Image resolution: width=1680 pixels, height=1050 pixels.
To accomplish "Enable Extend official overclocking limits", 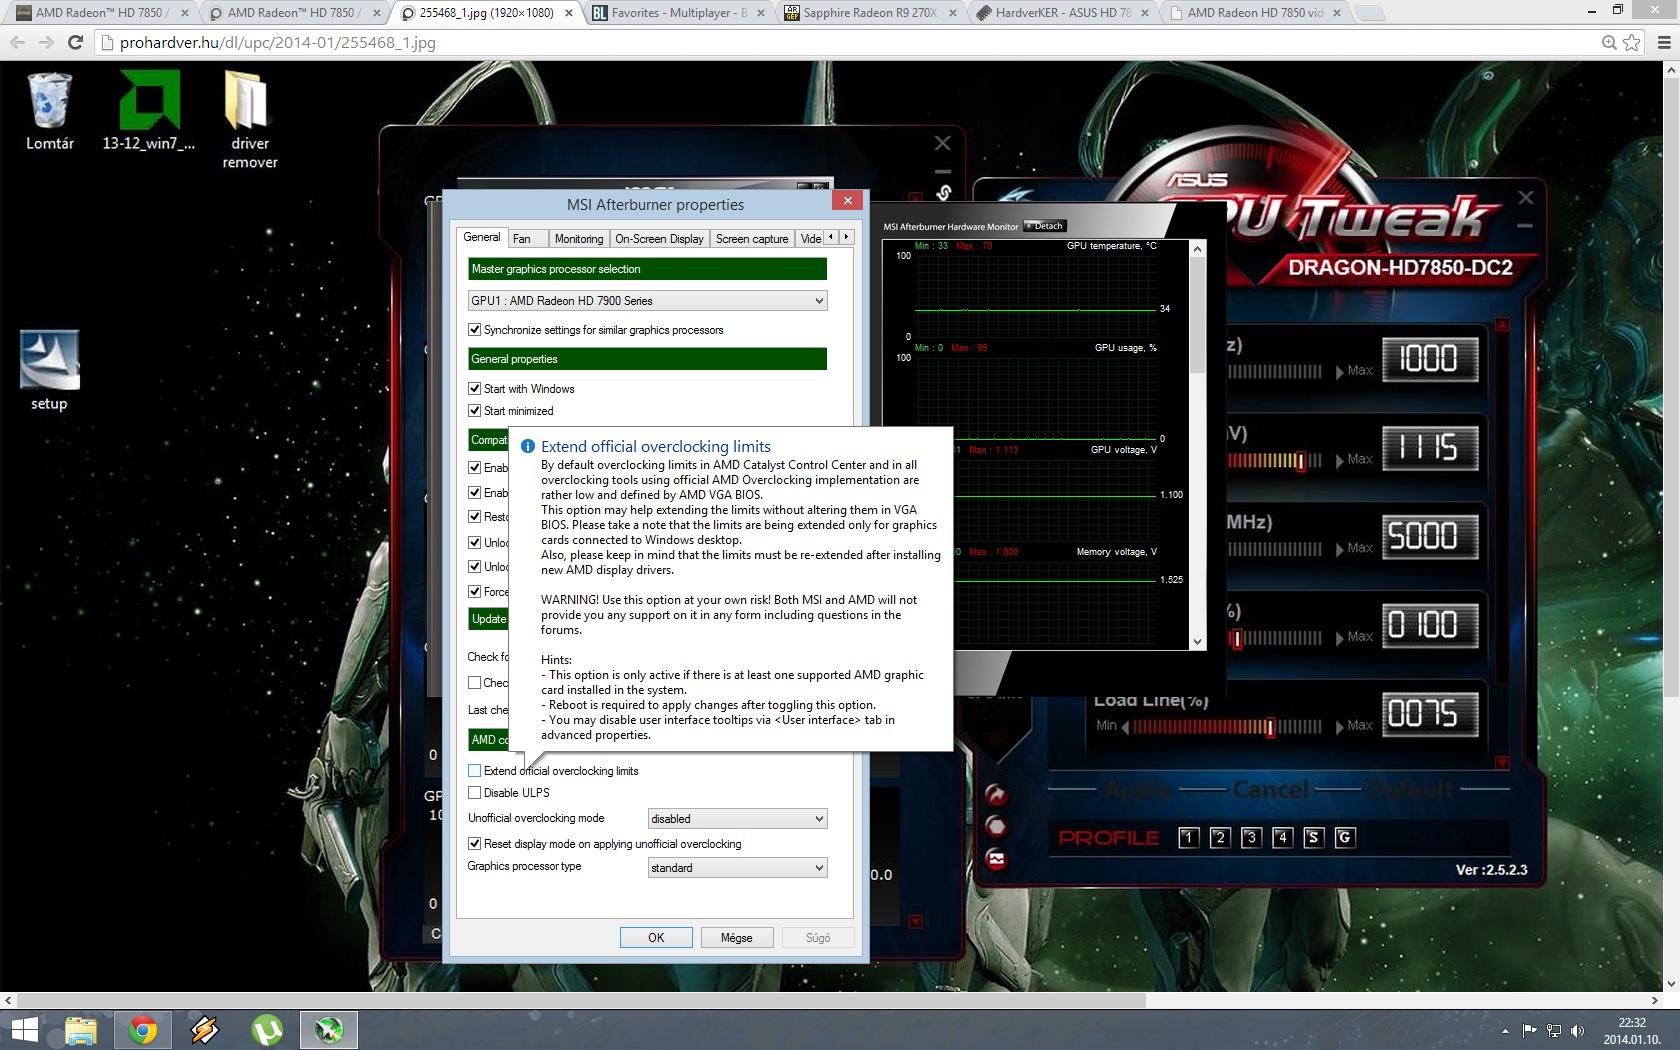I will (x=475, y=771).
